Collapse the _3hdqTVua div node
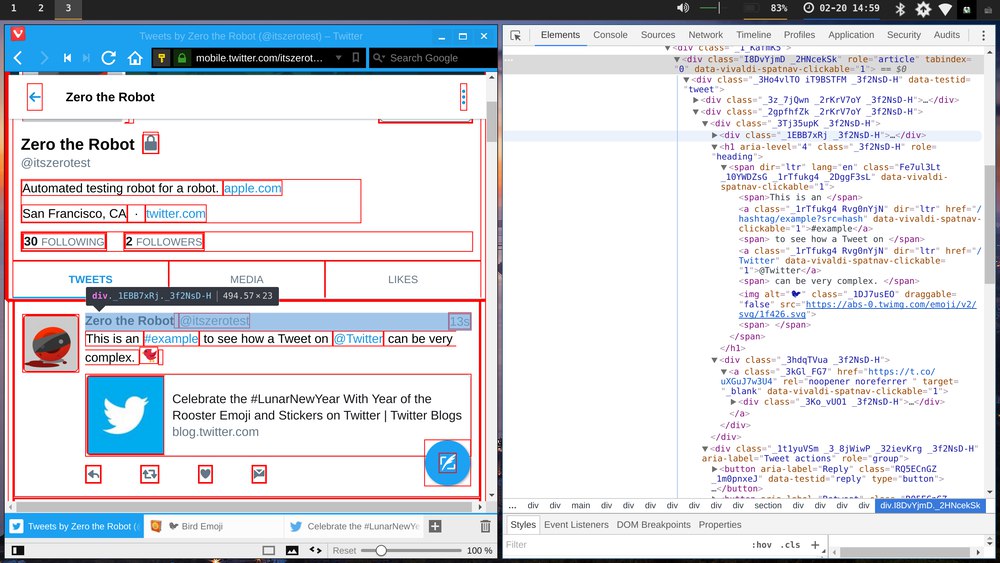1000x563 pixels. pyautogui.click(x=714, y=360)
